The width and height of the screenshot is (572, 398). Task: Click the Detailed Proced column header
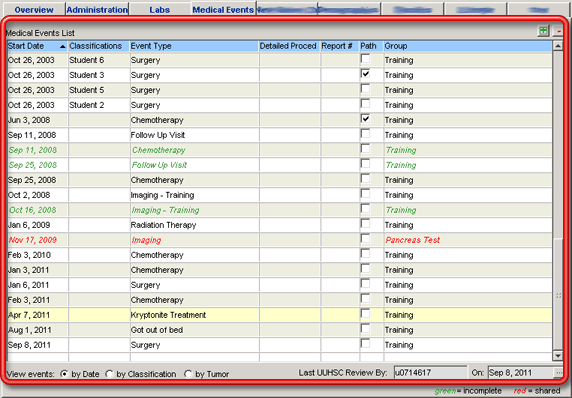(290, 46)
